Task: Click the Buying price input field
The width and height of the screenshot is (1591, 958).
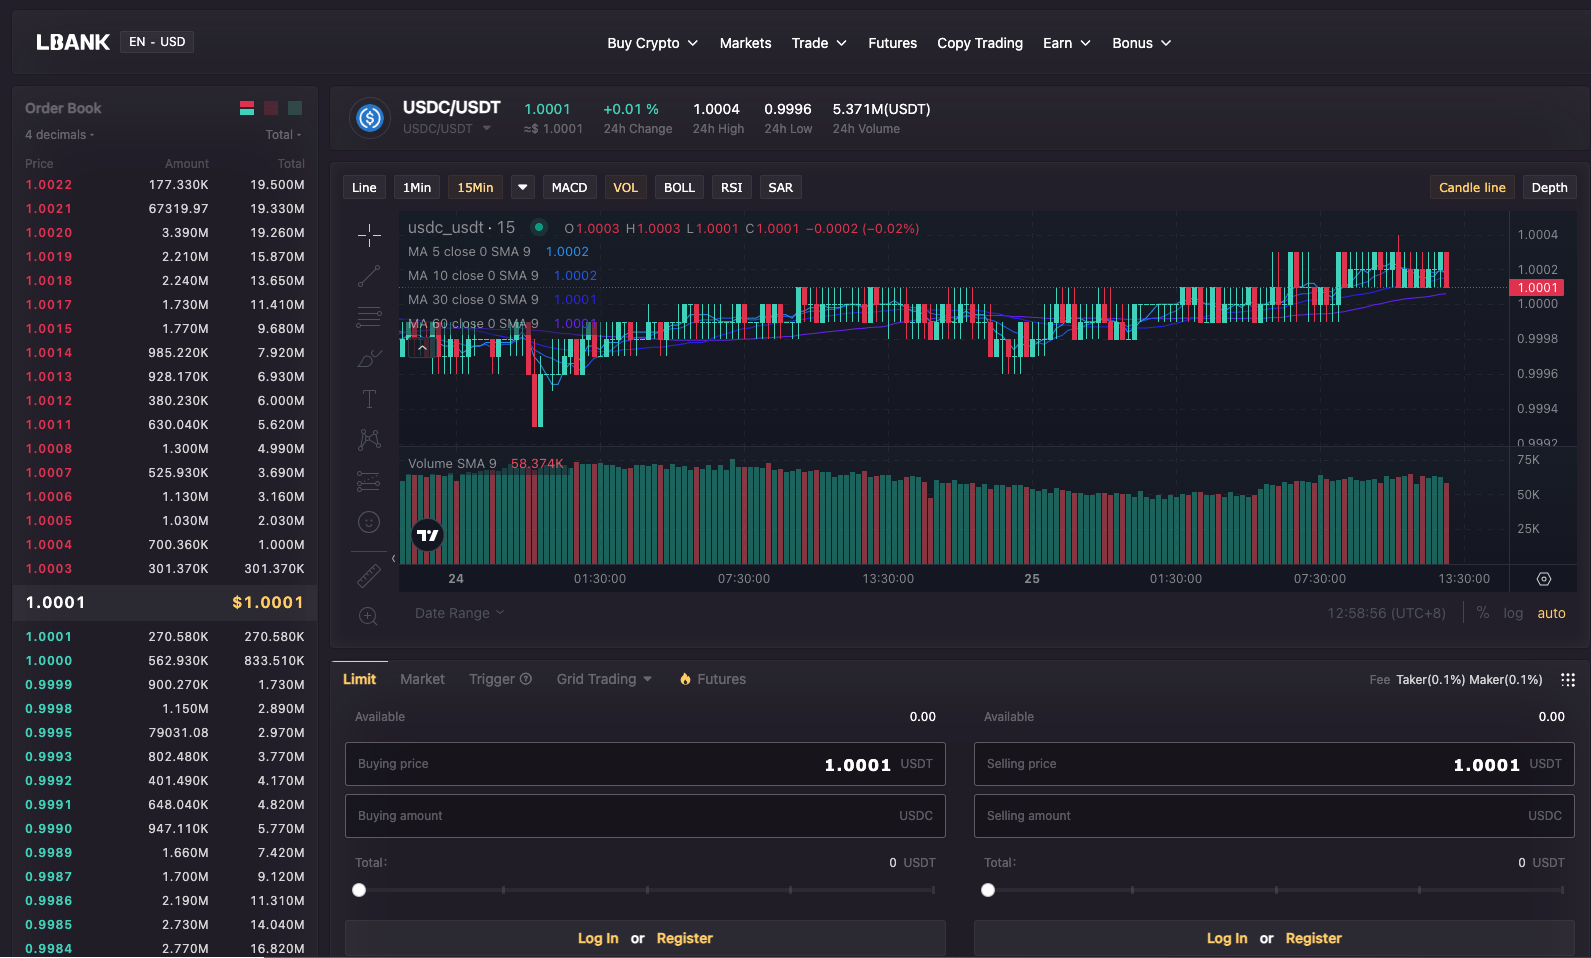Action: (x=645, y=764)
